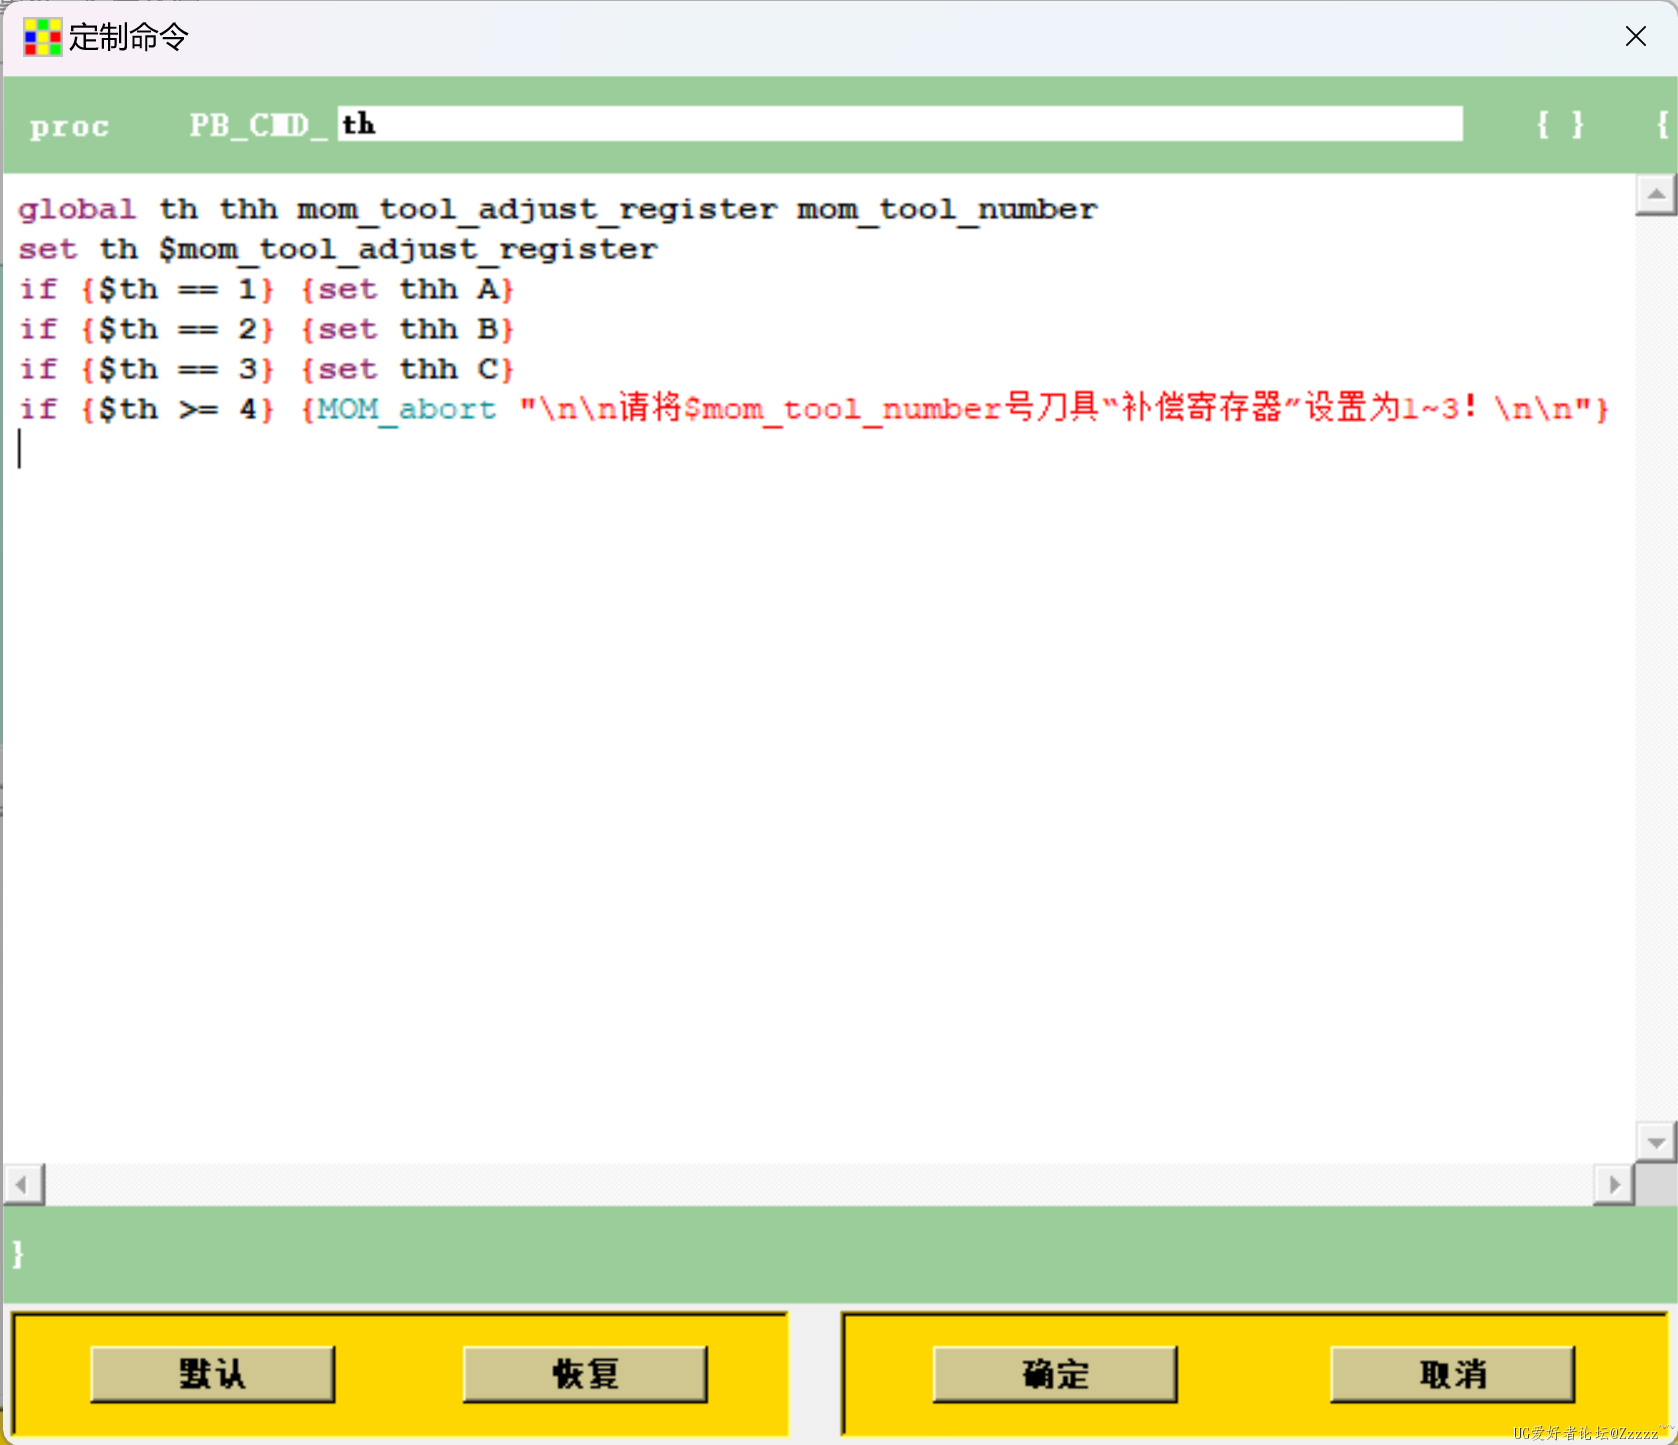Cancel using the 取消 button
This screenshot has width=1678, height=1445.
(x=1452, y=1374)
